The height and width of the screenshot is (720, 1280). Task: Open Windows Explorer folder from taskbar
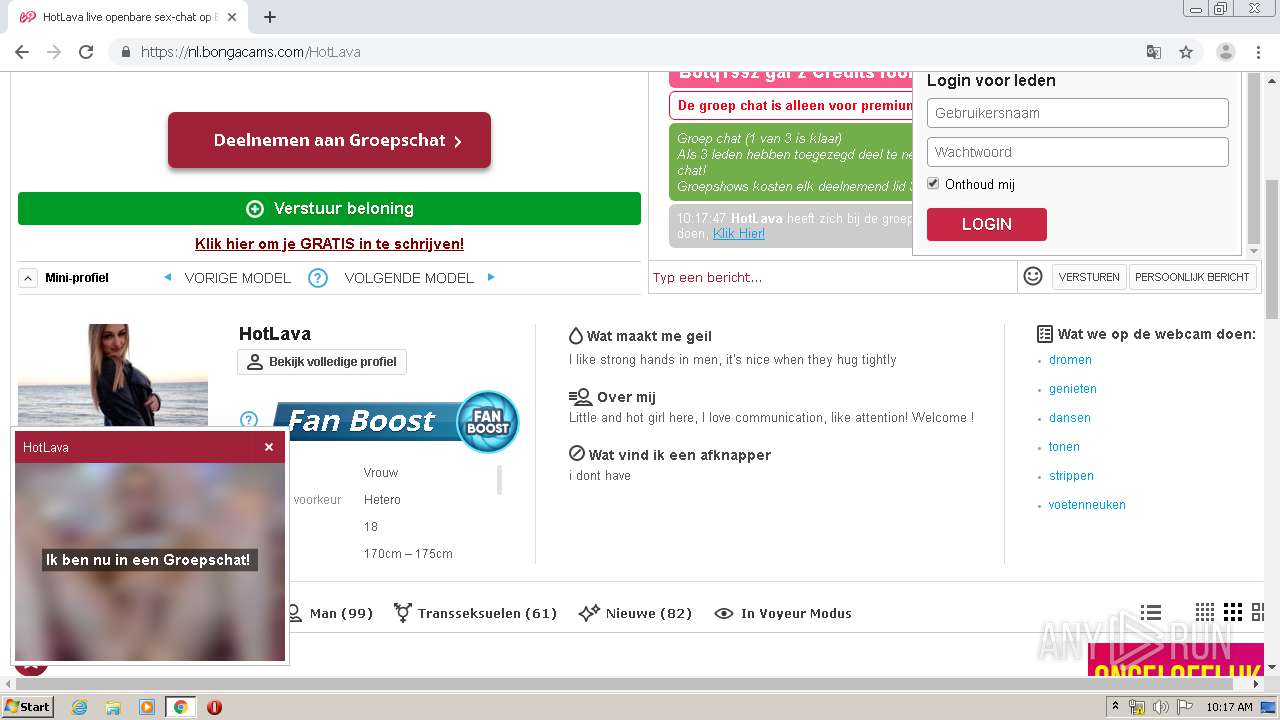pyautogui.click(x=113, y=707)
